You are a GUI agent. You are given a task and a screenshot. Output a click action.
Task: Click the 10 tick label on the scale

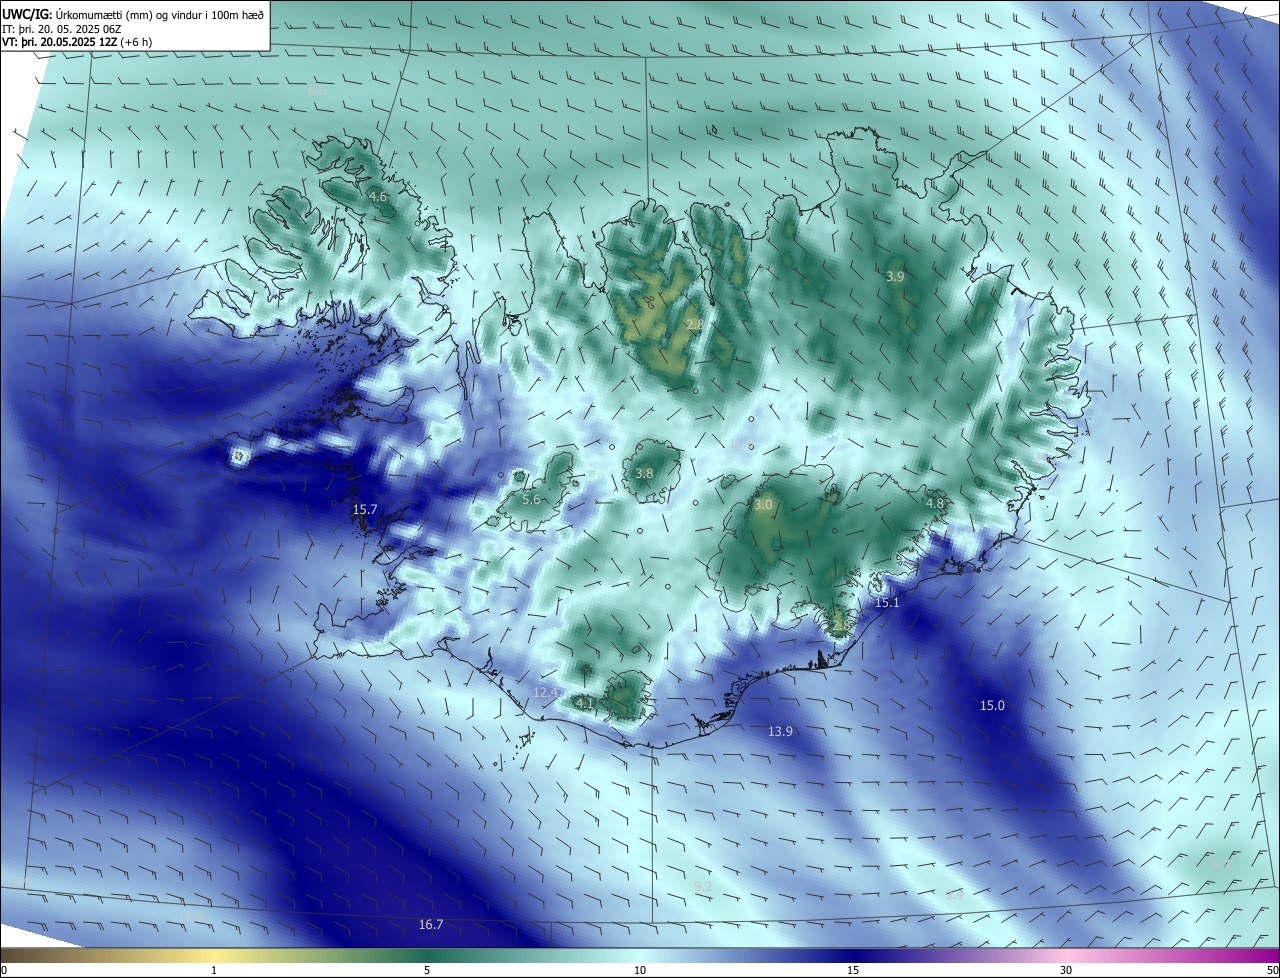pyautogui.click(x=640, y=971)
